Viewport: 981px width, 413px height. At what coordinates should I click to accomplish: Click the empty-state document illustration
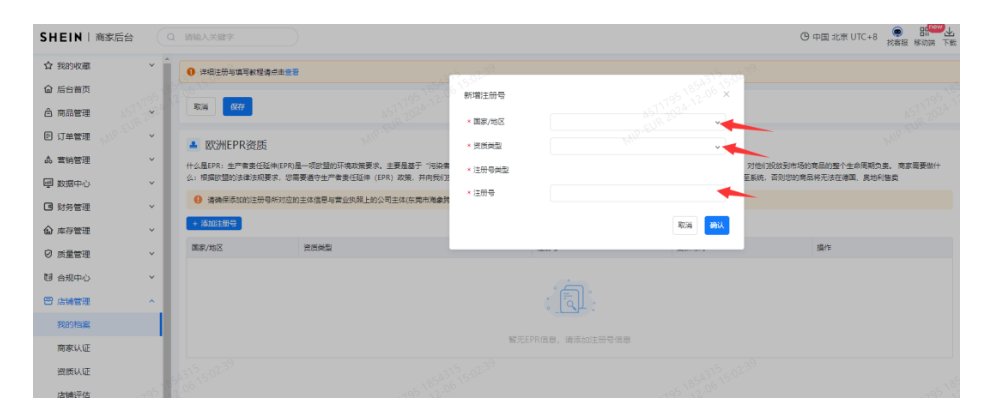click(569, 298)
